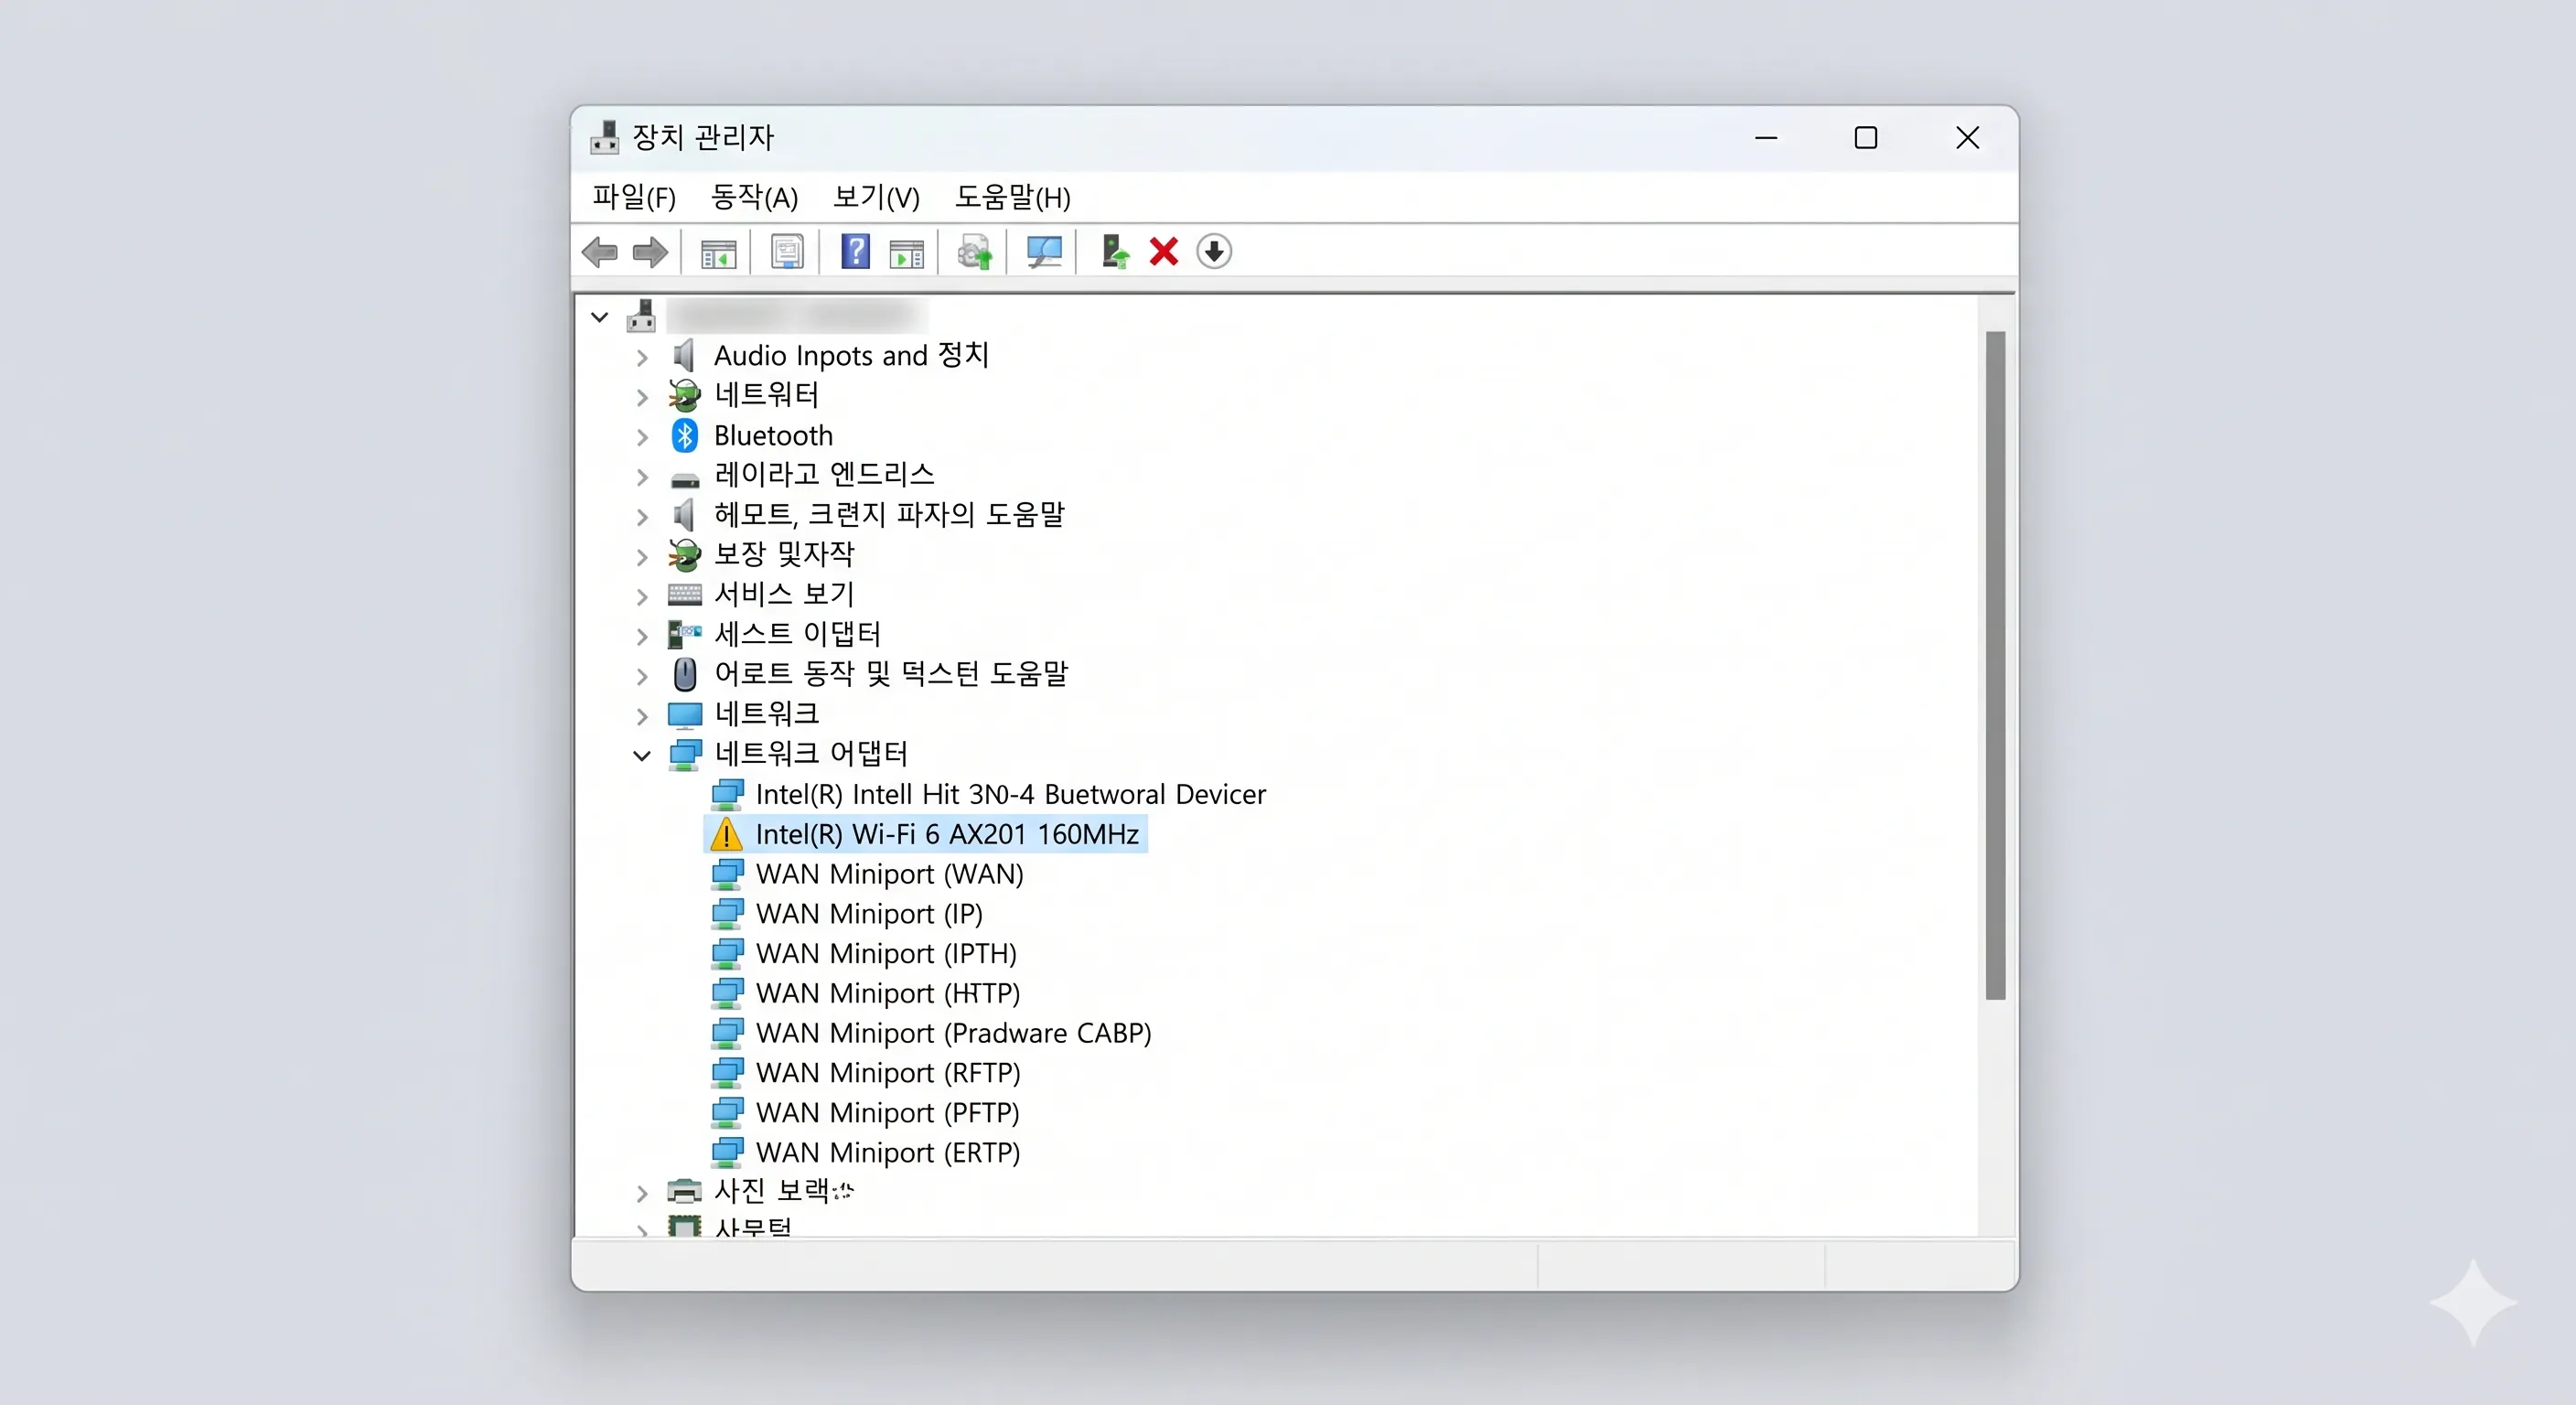Image resolution: width=2576 pixels, height=1405 pixels.
Task: Click the keyboard icon beside 서비스 보기
Action: point(685,594)
